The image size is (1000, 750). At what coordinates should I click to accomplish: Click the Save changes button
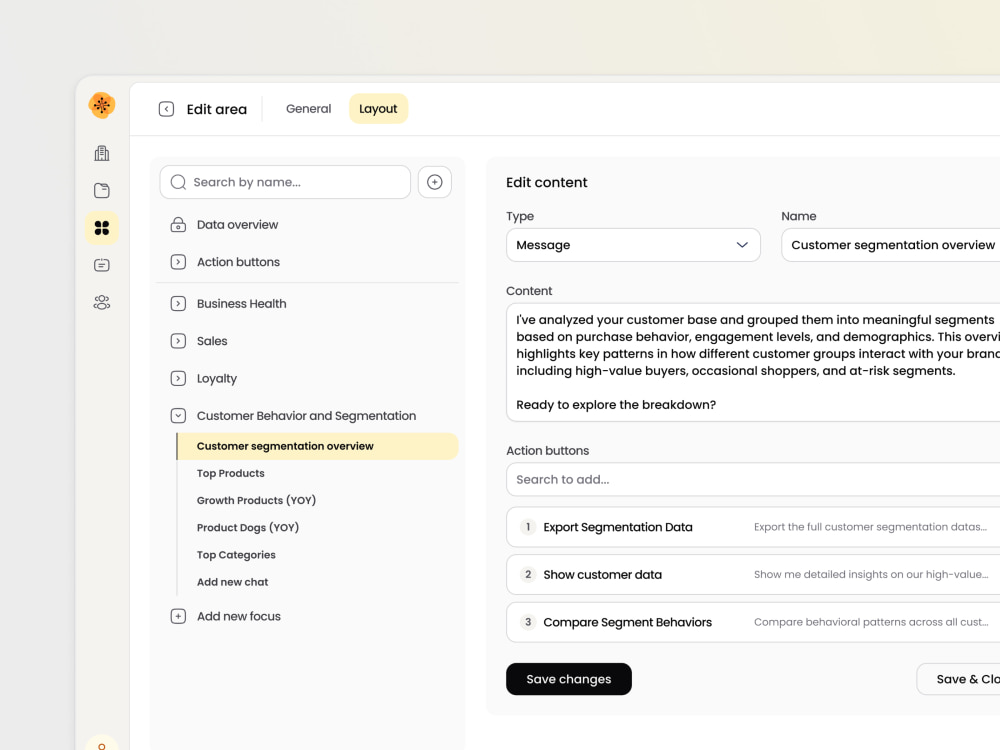coord(569,679)
